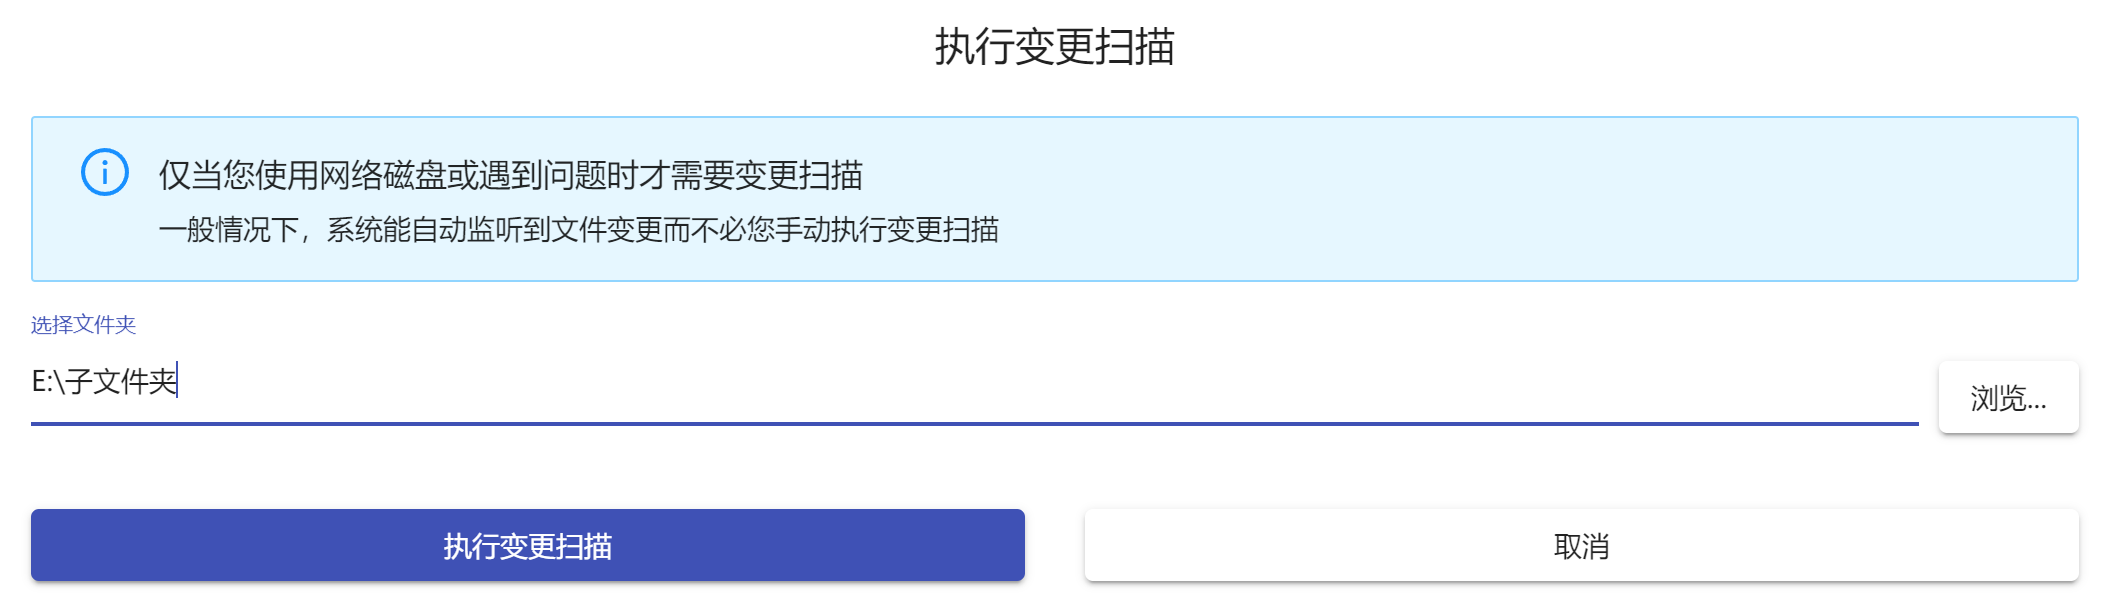The image size is (2115, 614).
Task: Click the phrase 遇到问题时 in banner heading
Action: pyautogui.click(x=558, y=175)
